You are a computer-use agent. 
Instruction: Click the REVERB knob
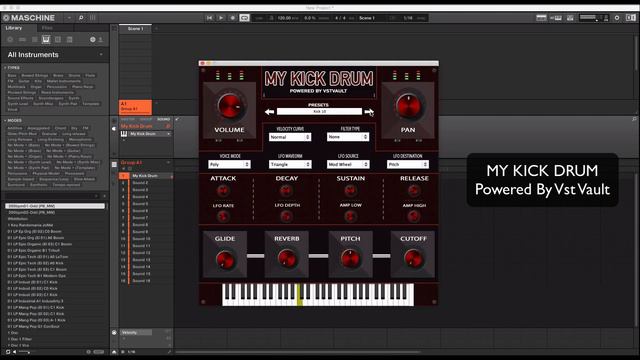(x=287, y=259)
